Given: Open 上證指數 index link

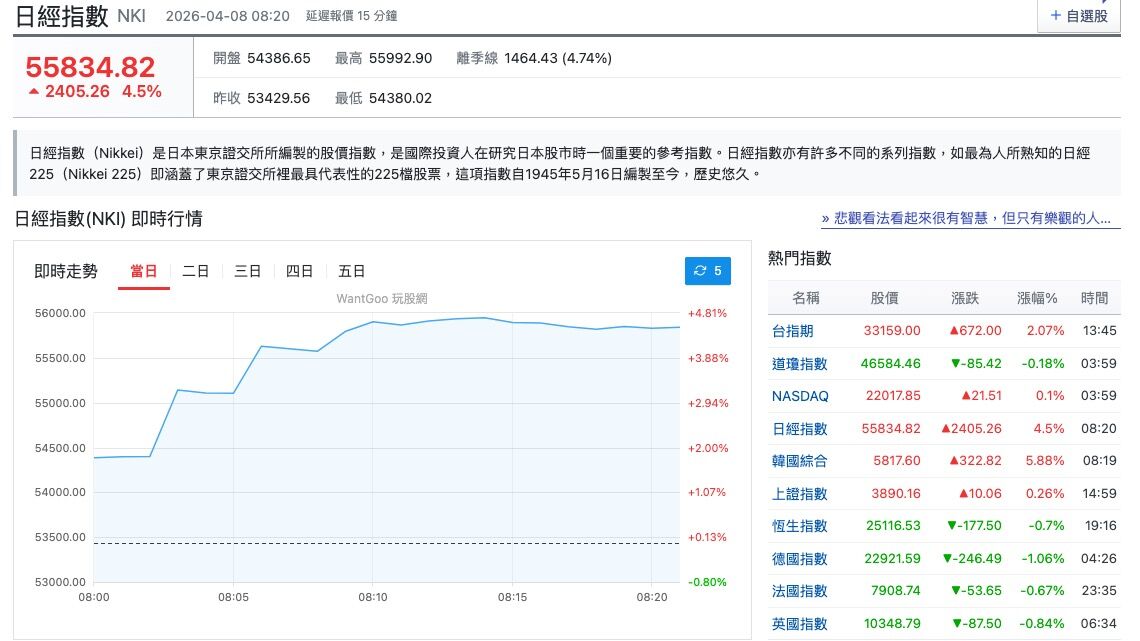Looking at the screenshot, I should click(x=799, y=494).
